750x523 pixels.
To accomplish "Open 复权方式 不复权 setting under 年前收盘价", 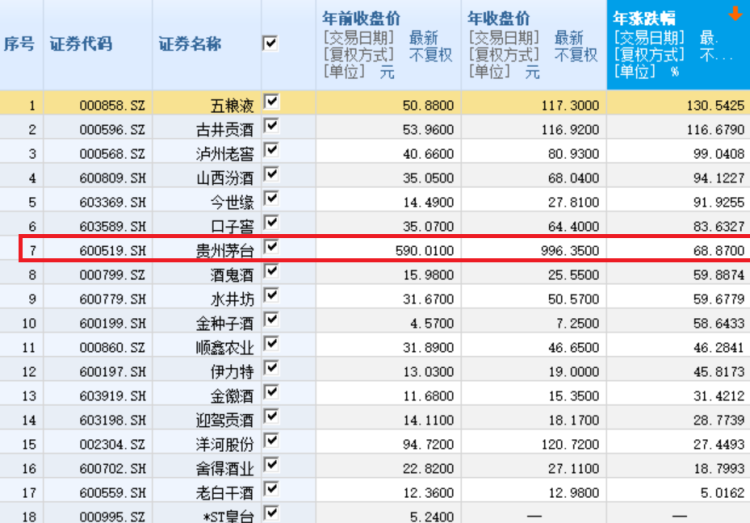I will 388,55.
